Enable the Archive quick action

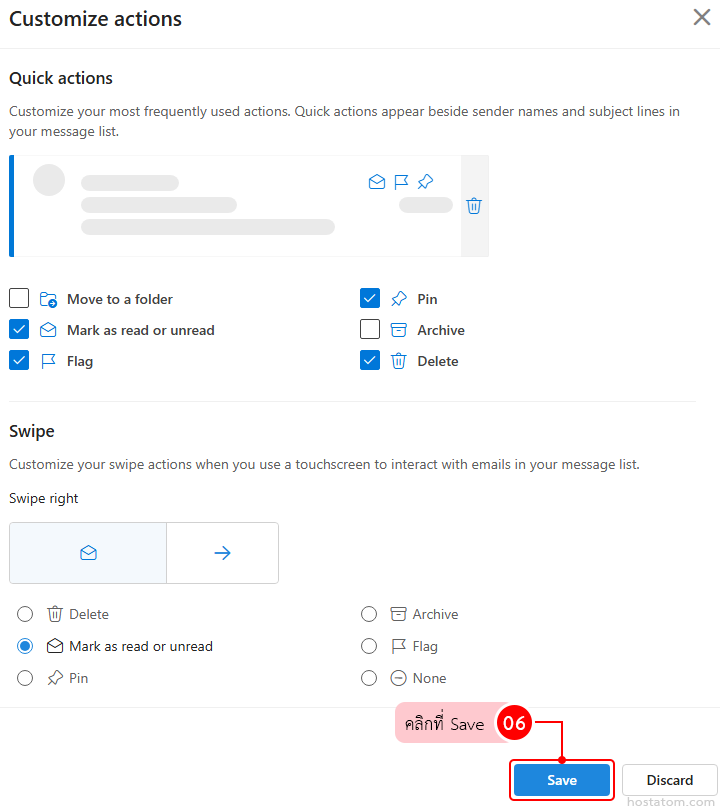tap(370, 329)
